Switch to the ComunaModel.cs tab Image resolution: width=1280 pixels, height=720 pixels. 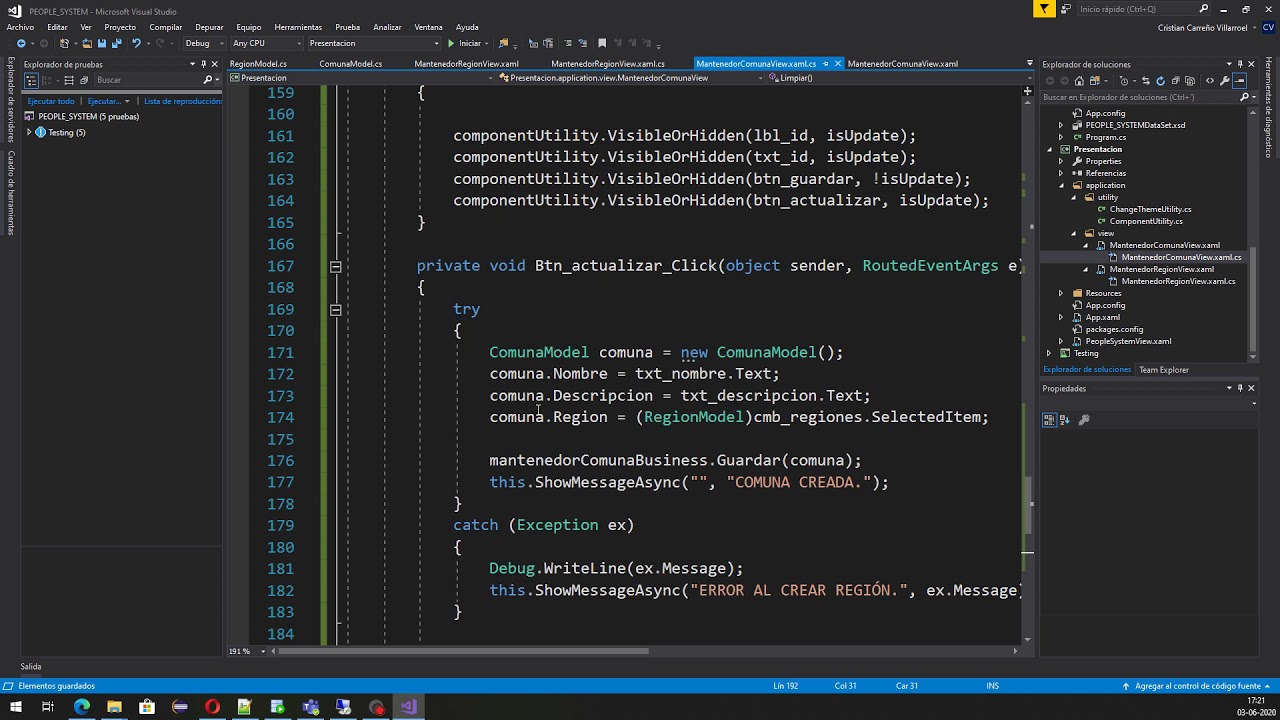click(x=350, y=64)
